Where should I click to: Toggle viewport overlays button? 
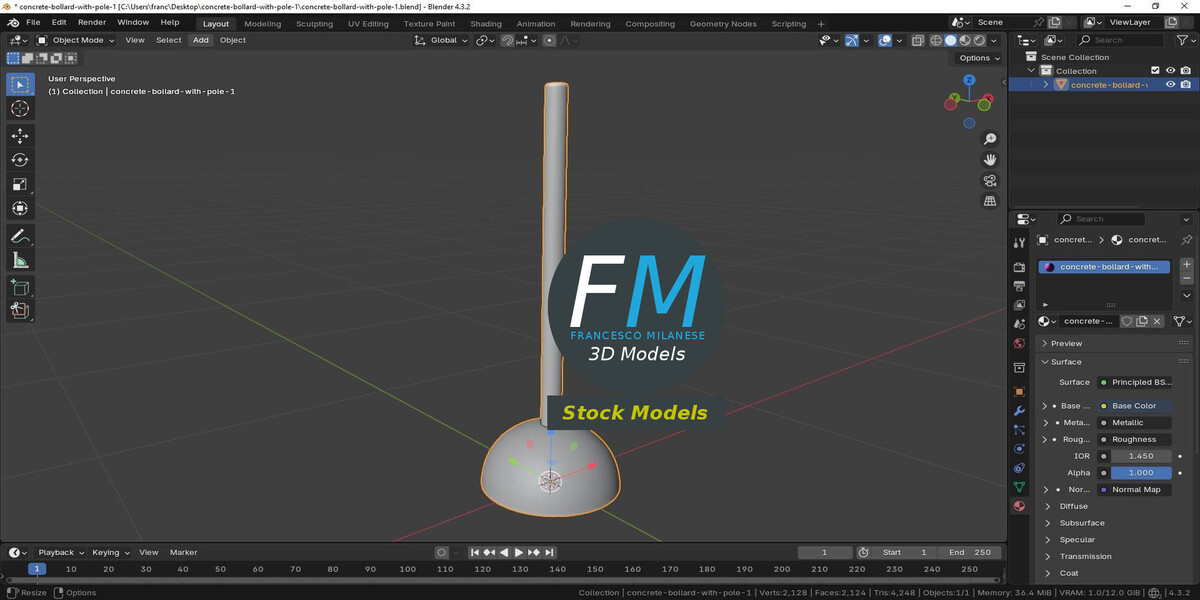click(885, 40)
